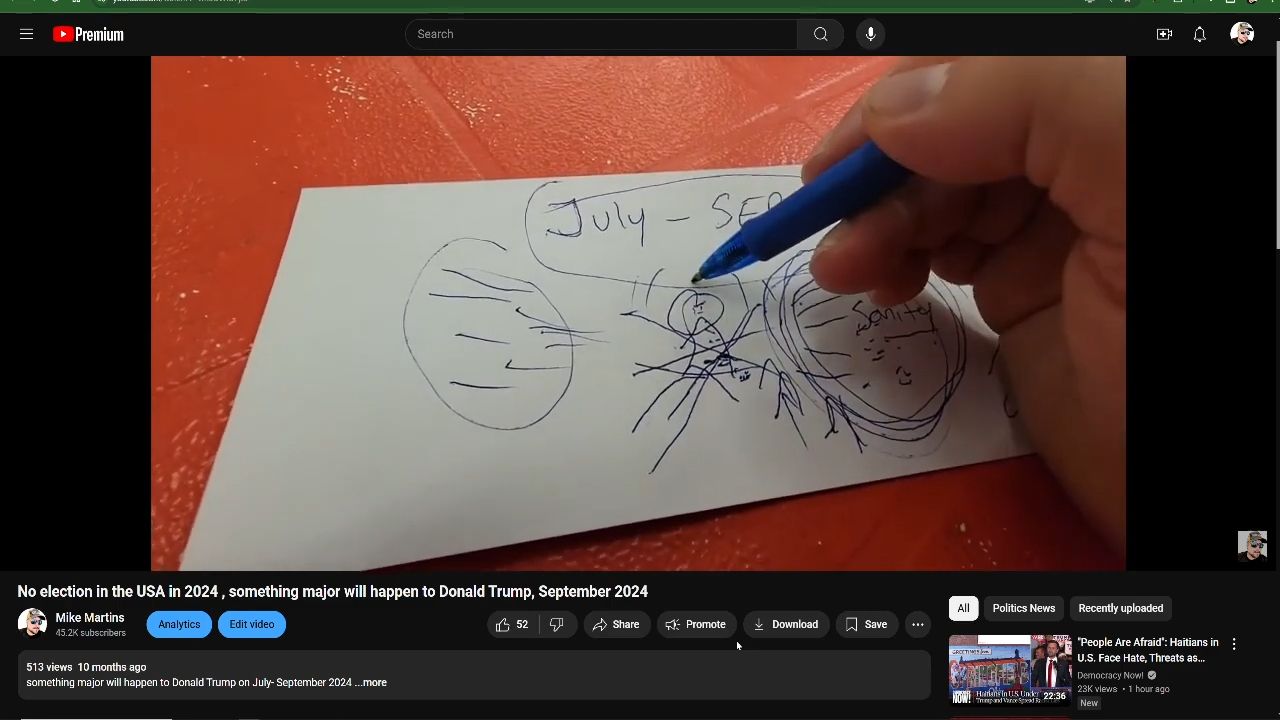
Task: Open more actions ellipsis under video
Action: (x=917, y=624)
